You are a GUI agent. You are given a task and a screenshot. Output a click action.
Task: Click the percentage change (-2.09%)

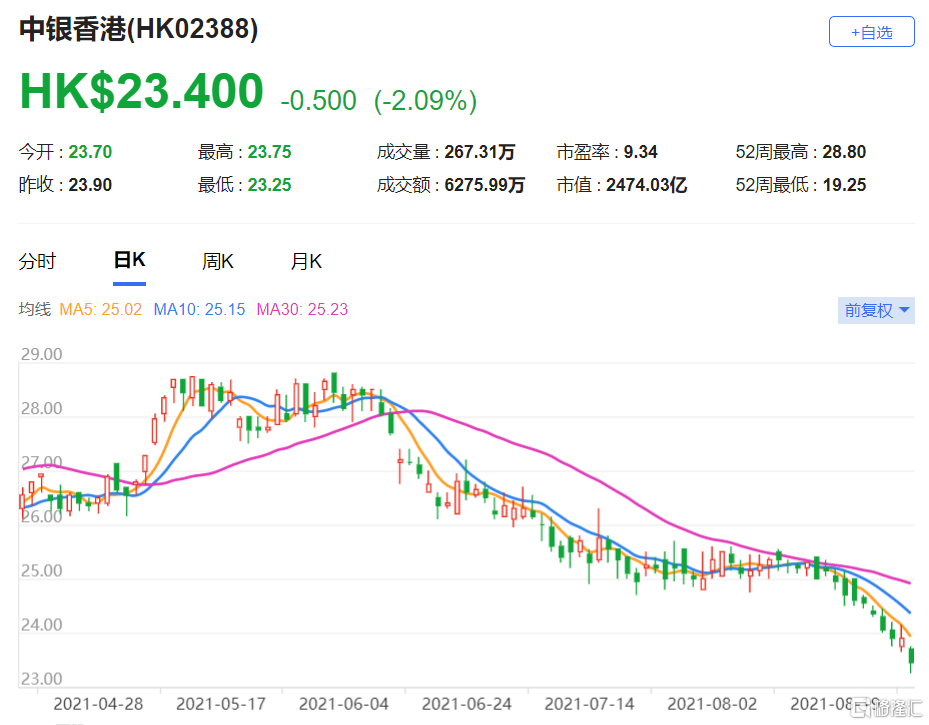425,101
